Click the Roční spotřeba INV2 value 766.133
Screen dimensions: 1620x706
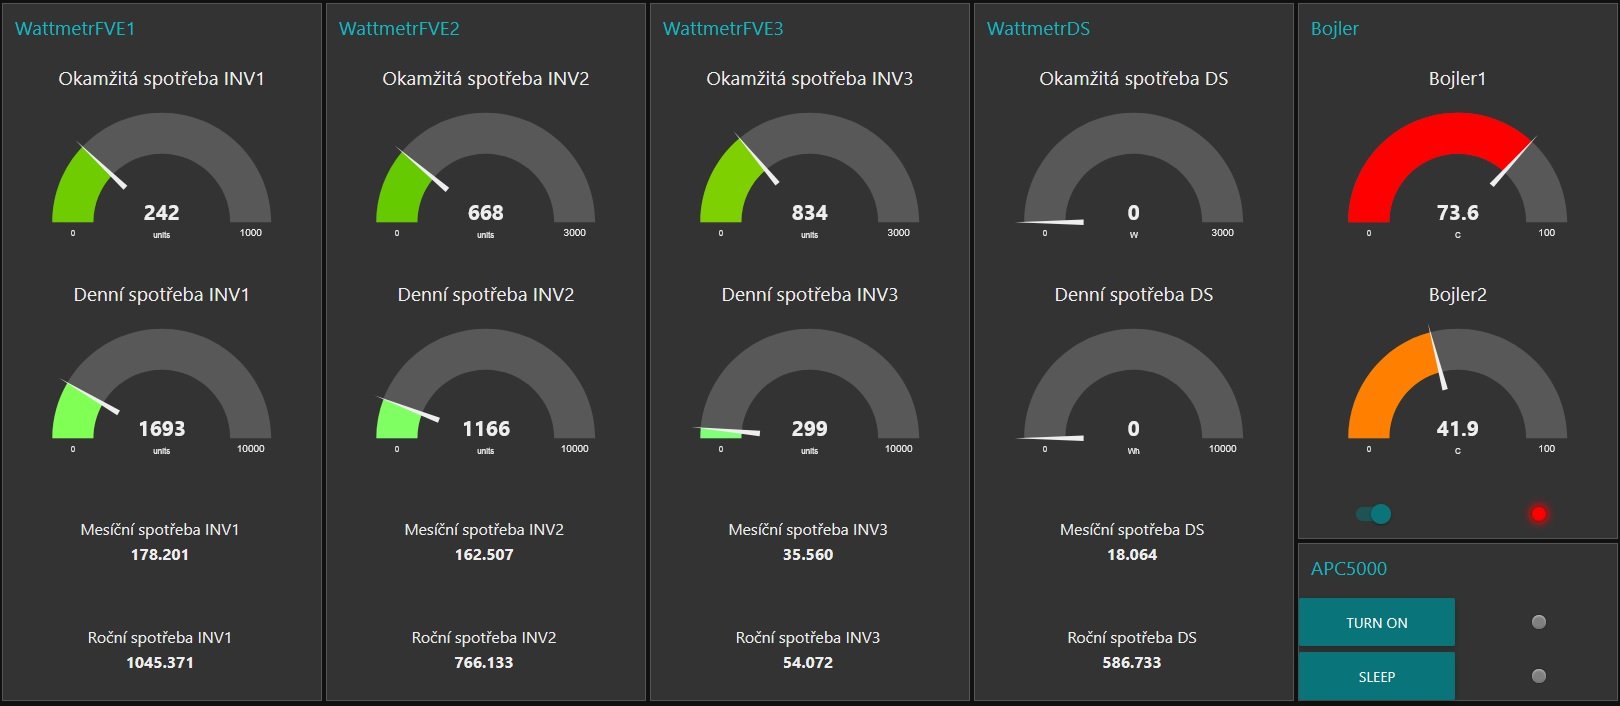pyautogui.click(x=484, y=662)
